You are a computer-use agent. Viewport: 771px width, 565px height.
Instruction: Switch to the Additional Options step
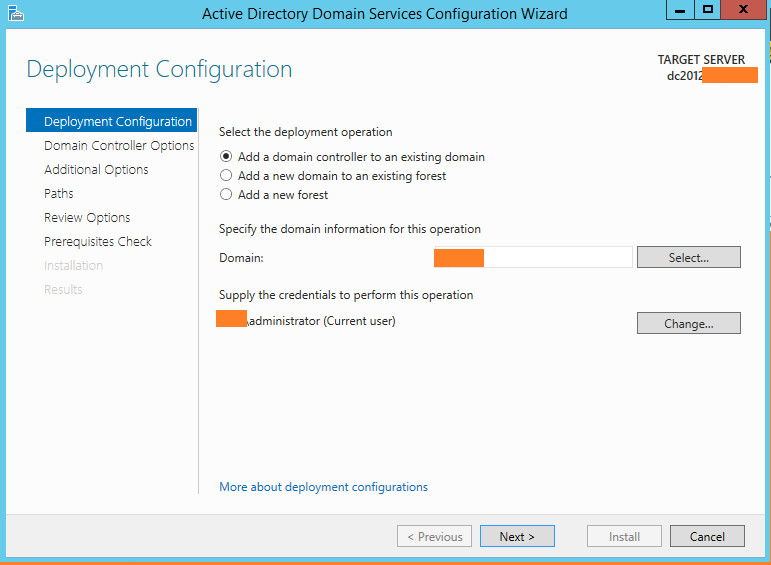tap(96, 170)
